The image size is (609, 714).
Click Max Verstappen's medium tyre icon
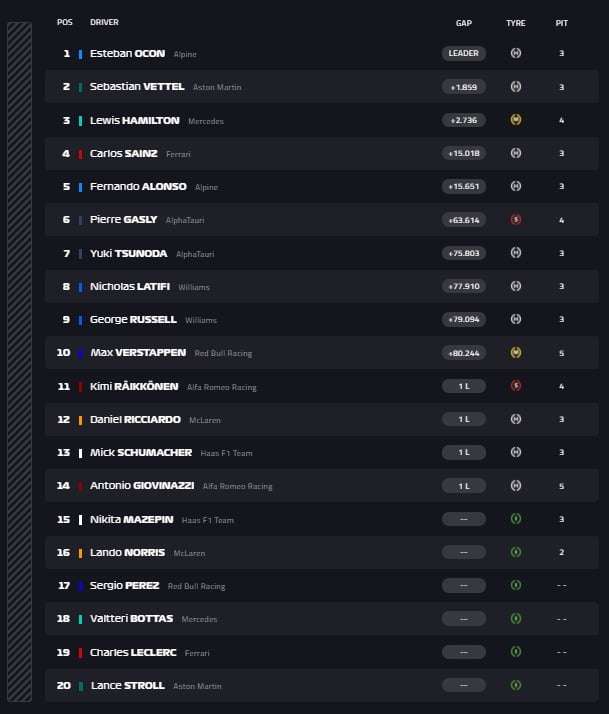pyautogui.click(x=516, y=353)
